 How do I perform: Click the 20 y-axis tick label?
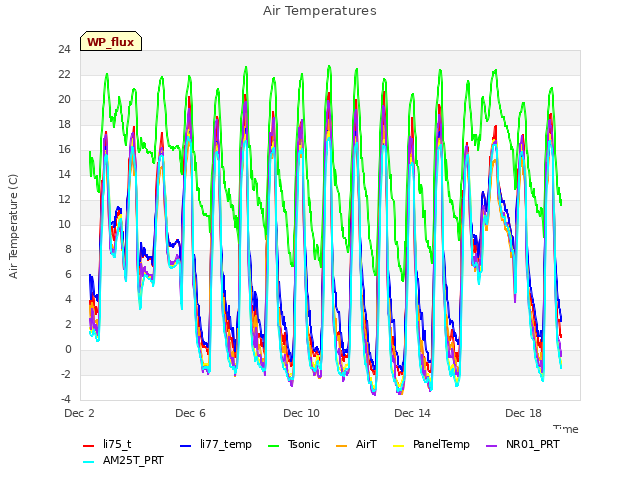click(x=64, y=100)
